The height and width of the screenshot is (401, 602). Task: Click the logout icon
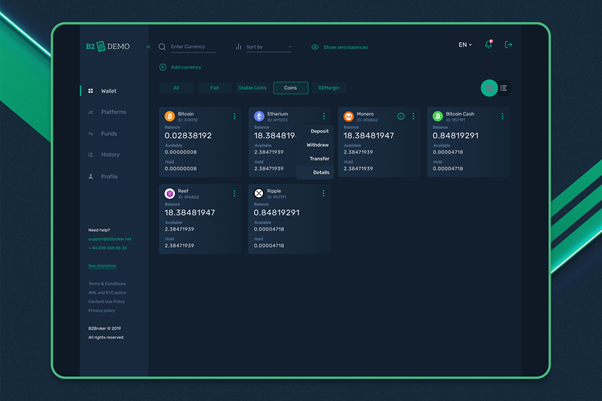(x=508, y=45)
